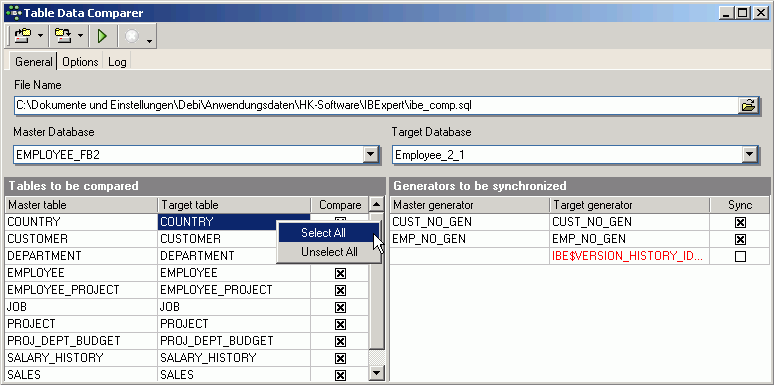Screen dimensions: 774x385
Task: Select PROJECT in Target table column
Action: tap(234, 324)
